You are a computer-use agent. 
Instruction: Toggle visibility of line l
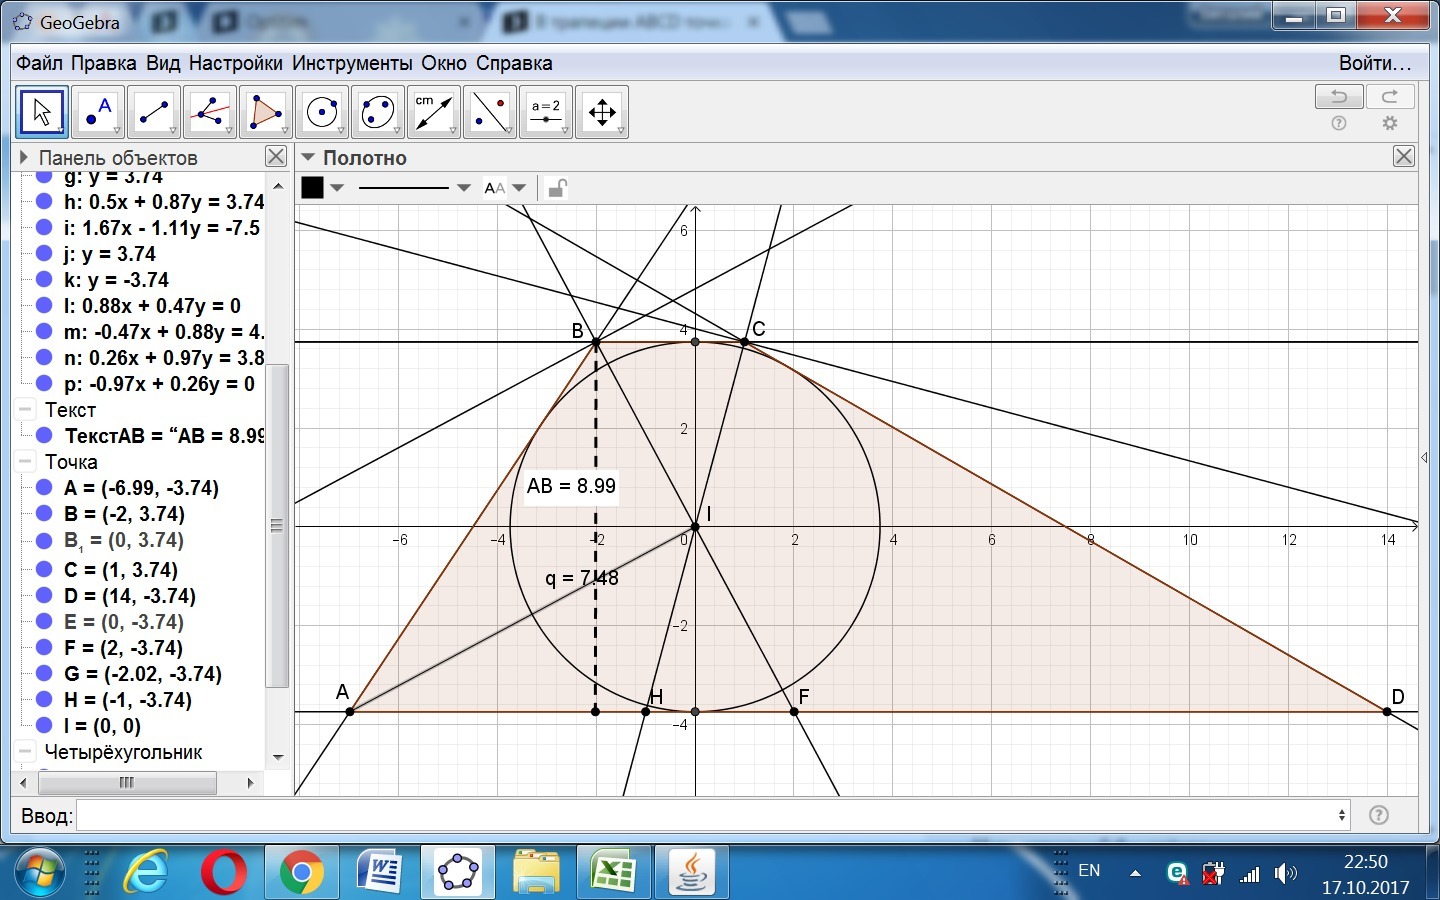[44, 306]
